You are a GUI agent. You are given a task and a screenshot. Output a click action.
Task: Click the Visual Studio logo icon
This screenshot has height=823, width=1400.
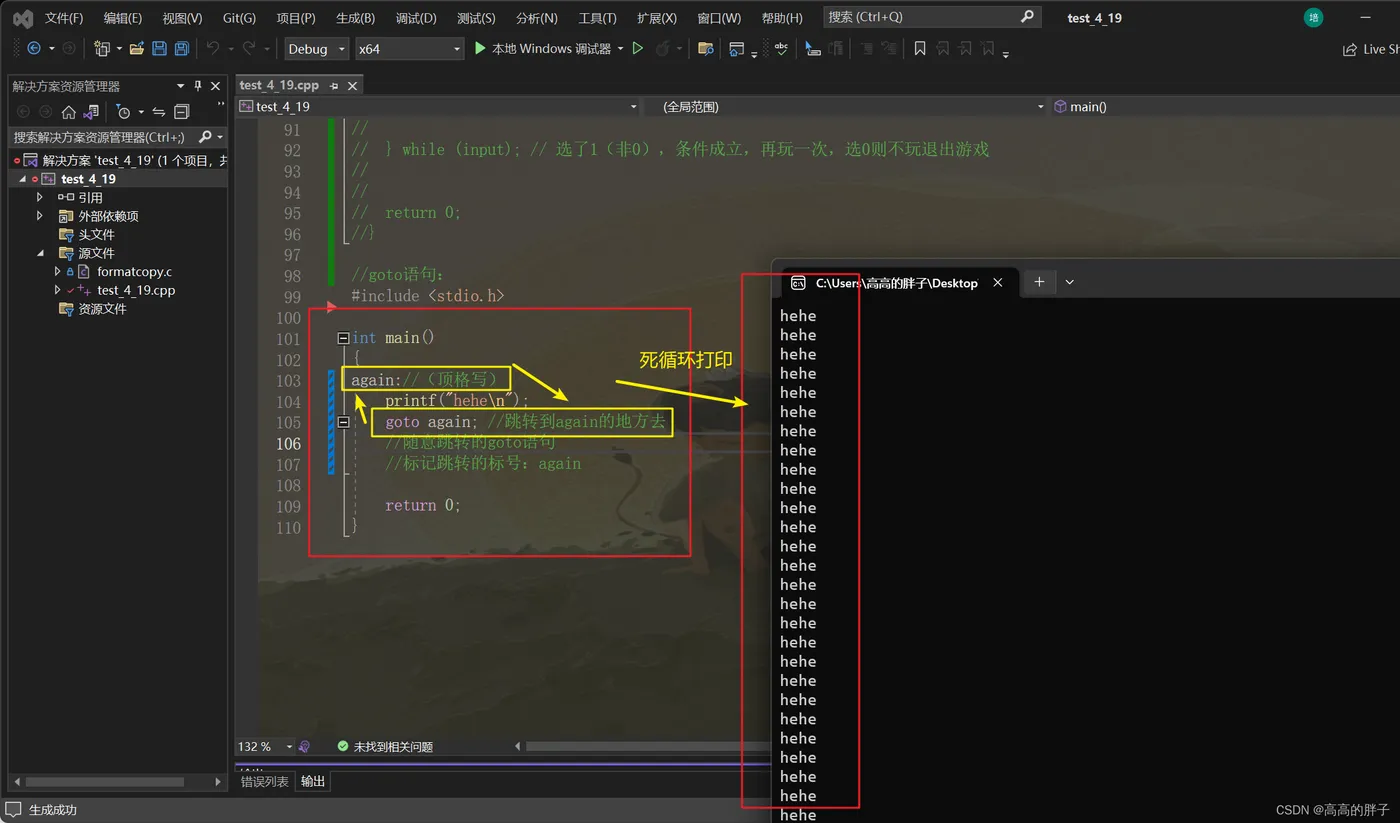(22, 18)
